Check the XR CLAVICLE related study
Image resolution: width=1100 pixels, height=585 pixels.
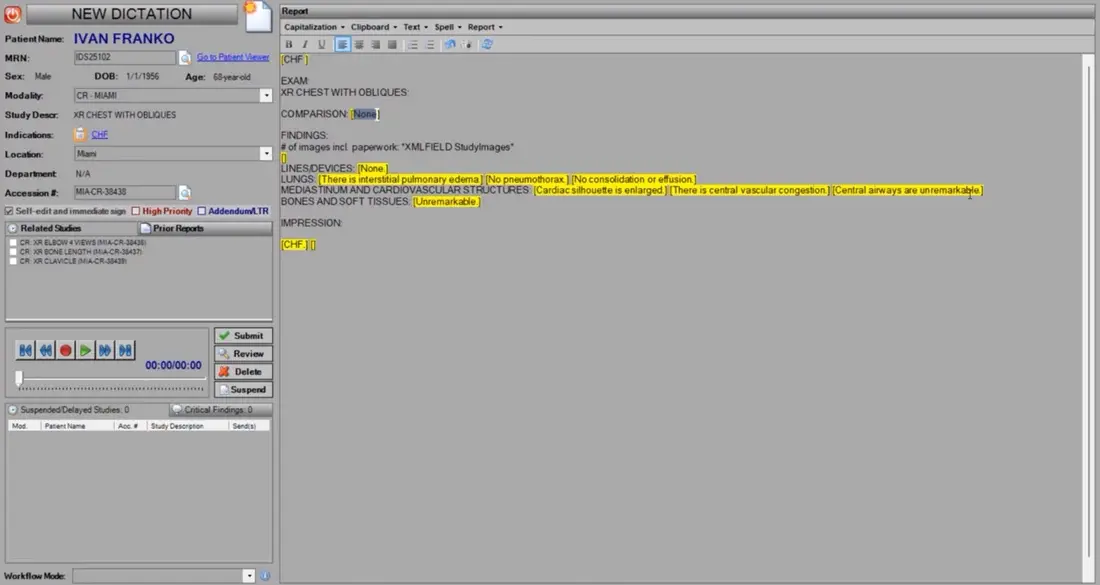click(13, 261)
